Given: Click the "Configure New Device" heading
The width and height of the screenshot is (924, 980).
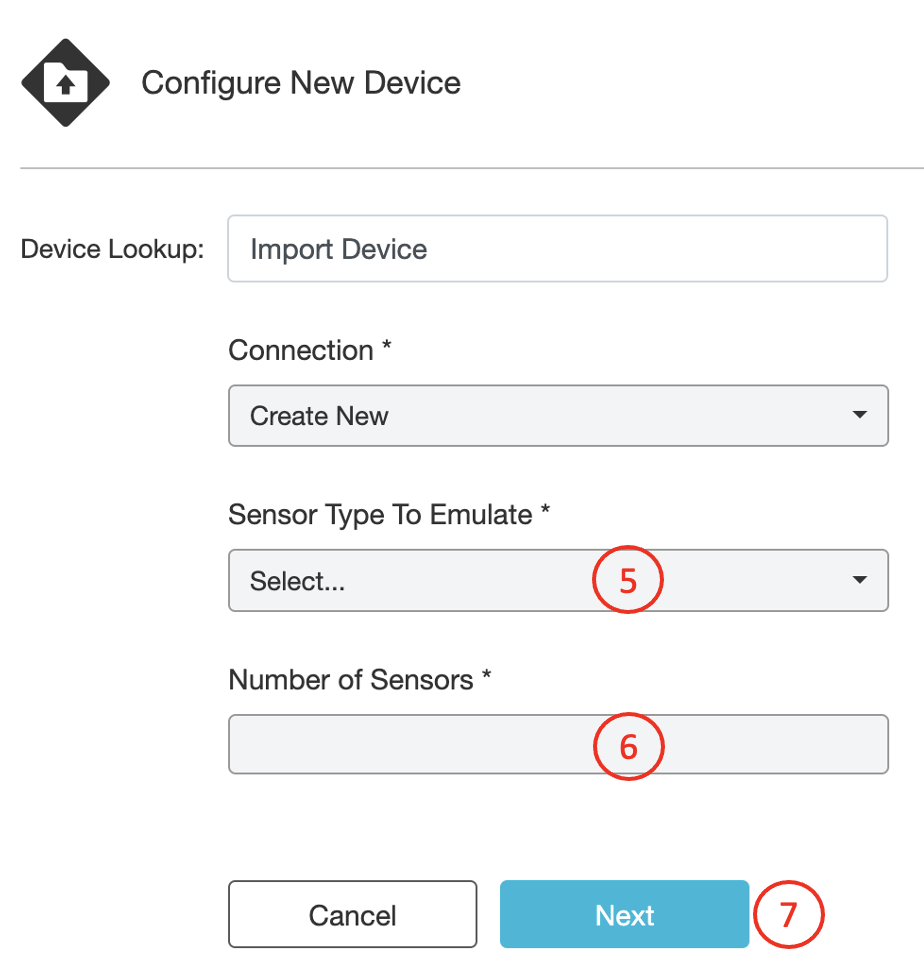Looking at the screenshot, I should tap(301, 82).
